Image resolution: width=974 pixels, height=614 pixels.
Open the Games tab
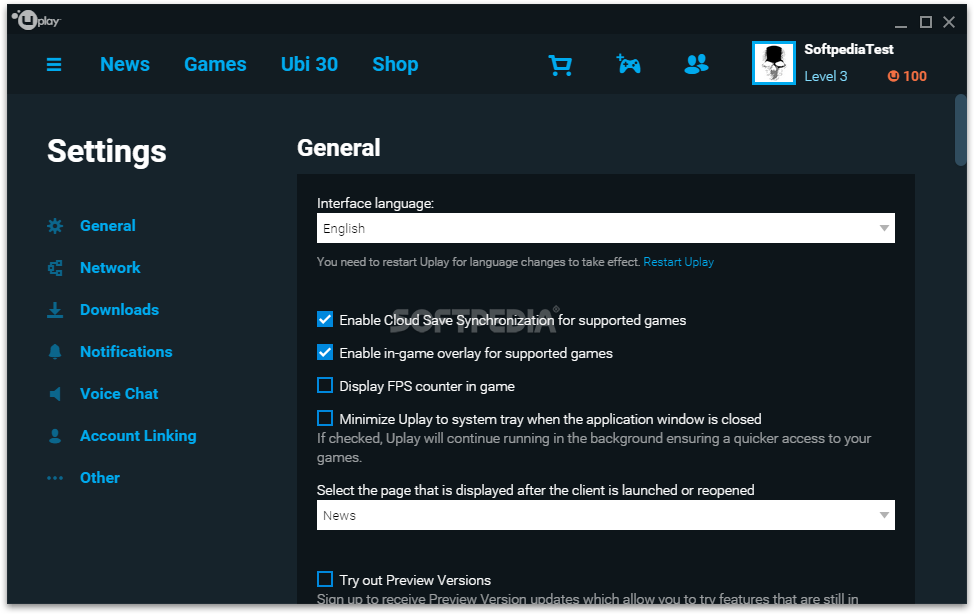click(215, 64)
